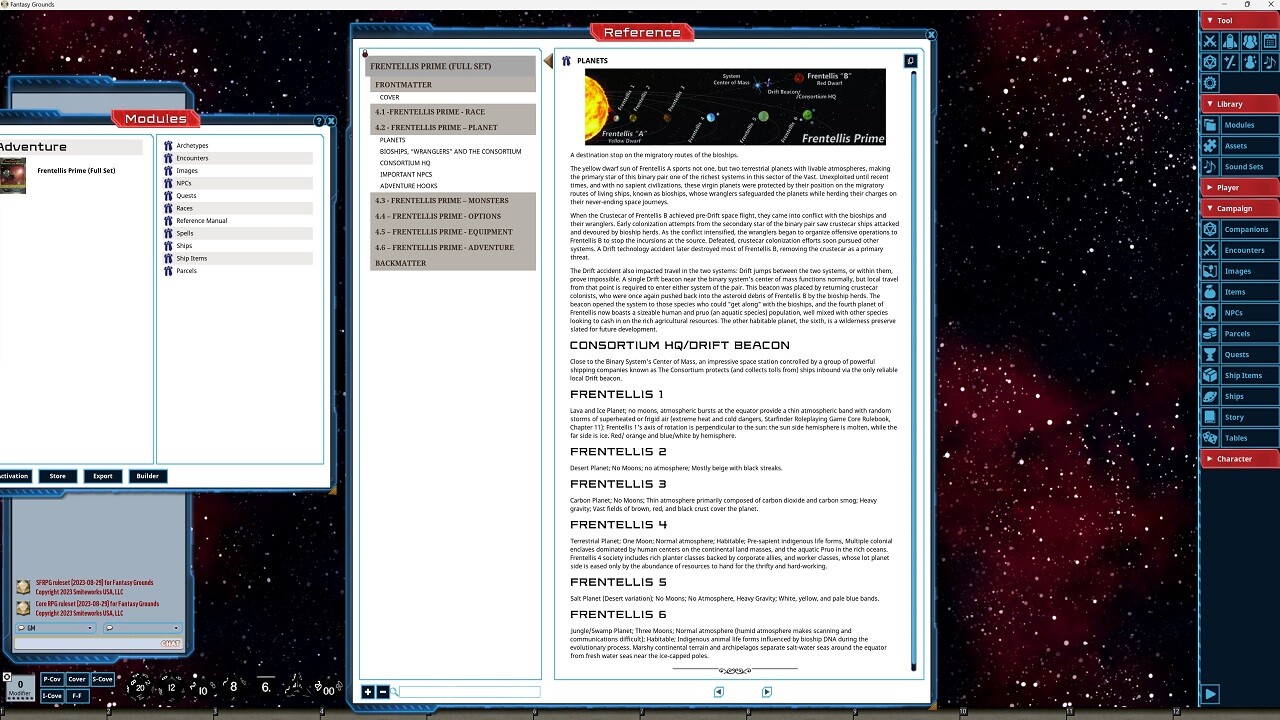This screenshot has width=1280, height=720.
Task: Open chapter 4.1 Frentellis Prime - Race
Action: click(453, 112)
